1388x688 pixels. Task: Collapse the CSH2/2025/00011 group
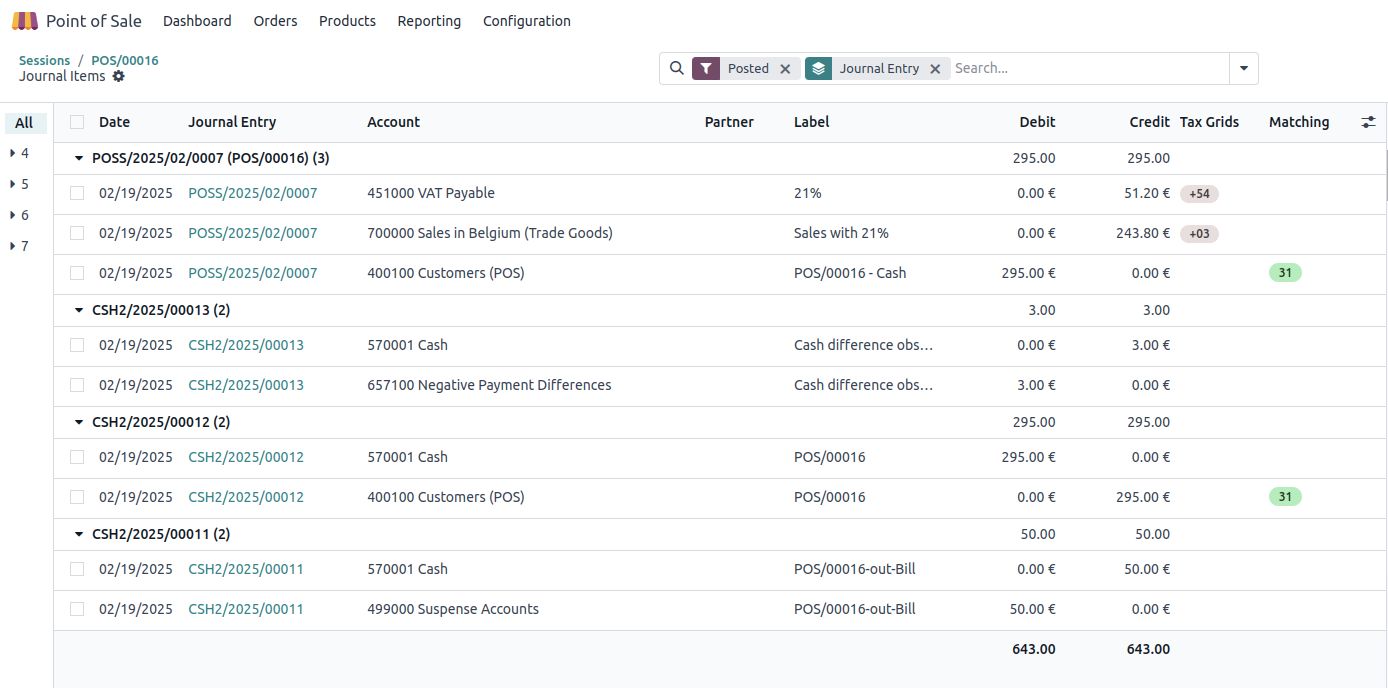tap(79, 534)
